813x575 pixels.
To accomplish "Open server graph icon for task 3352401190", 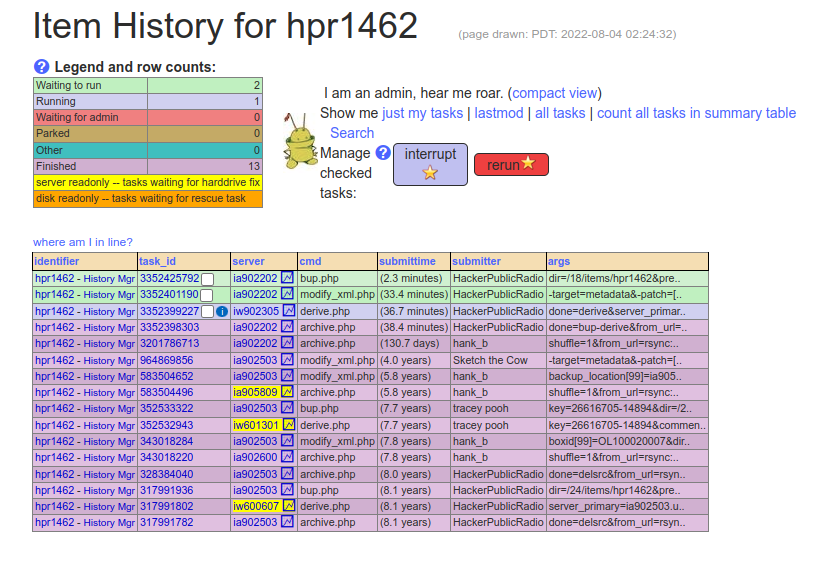I will coord(287,294).
